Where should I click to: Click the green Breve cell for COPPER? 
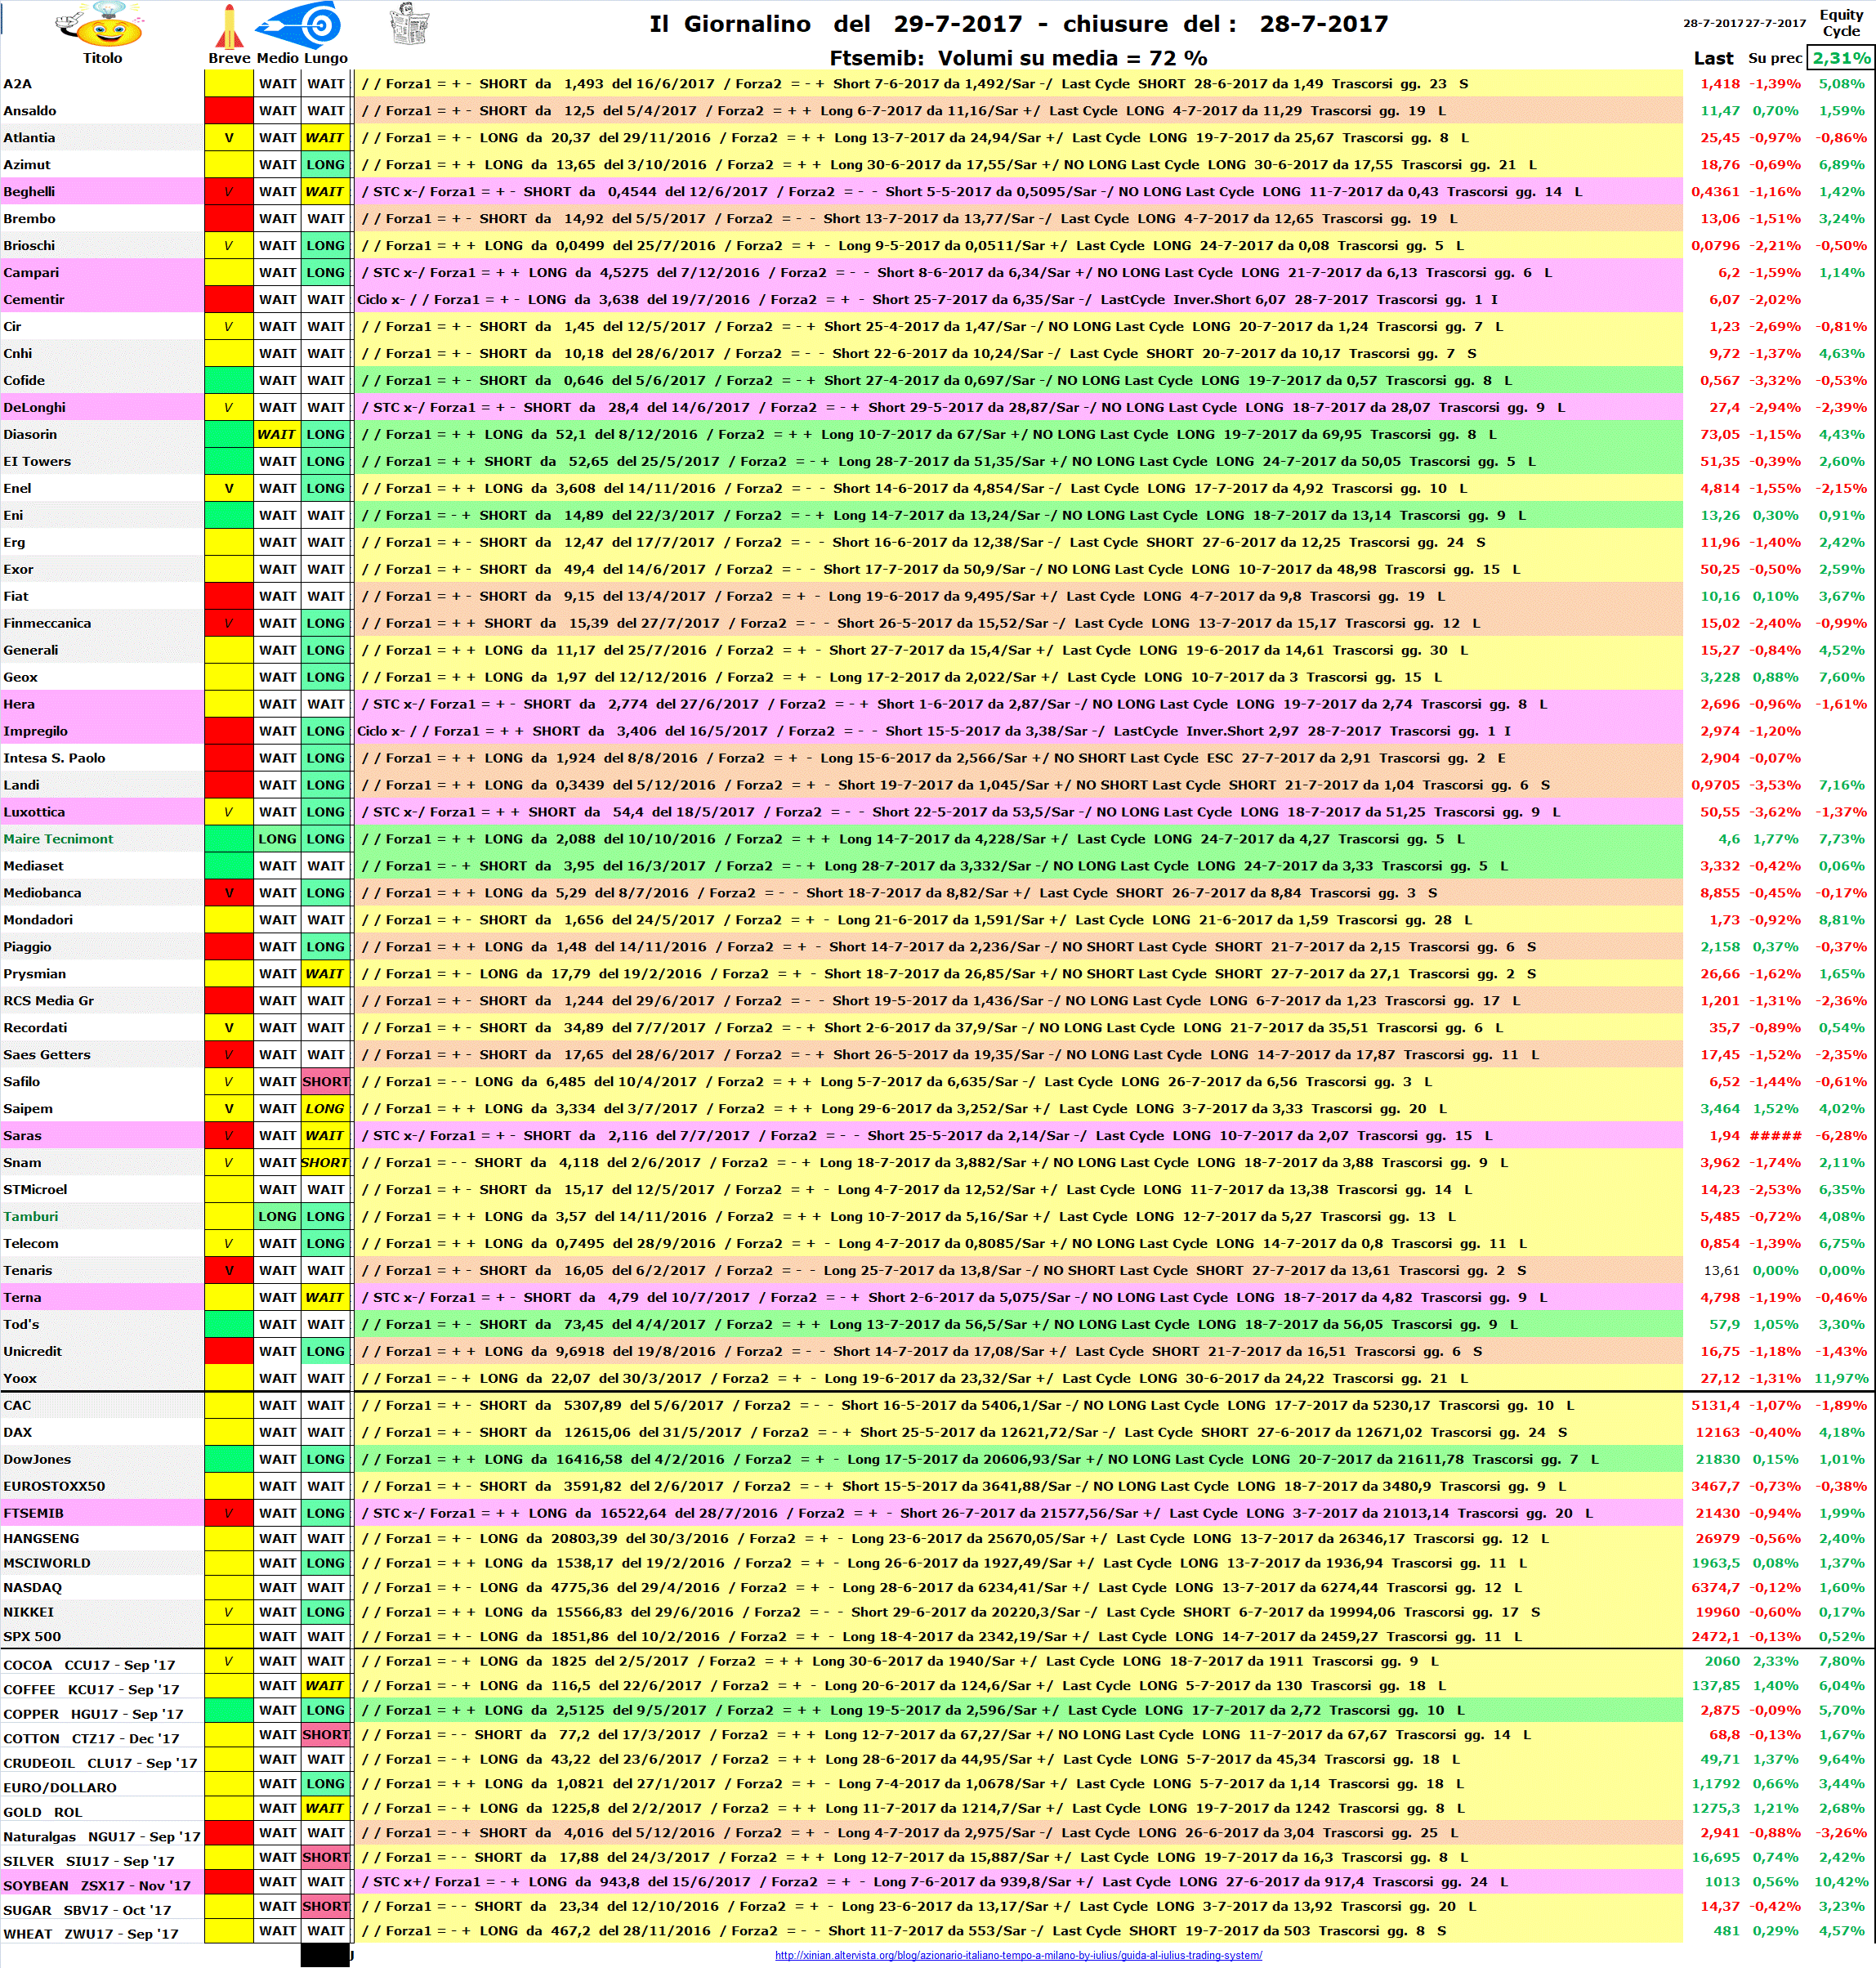pos(229,1711)
